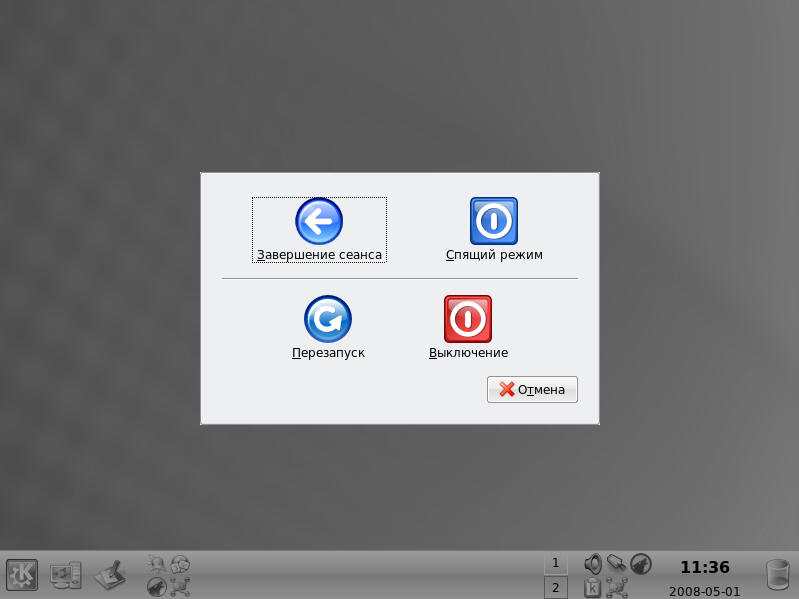The image size is (799, 599).
Task: Click the Перезапуск restart option
Action: tap(328, 328)
